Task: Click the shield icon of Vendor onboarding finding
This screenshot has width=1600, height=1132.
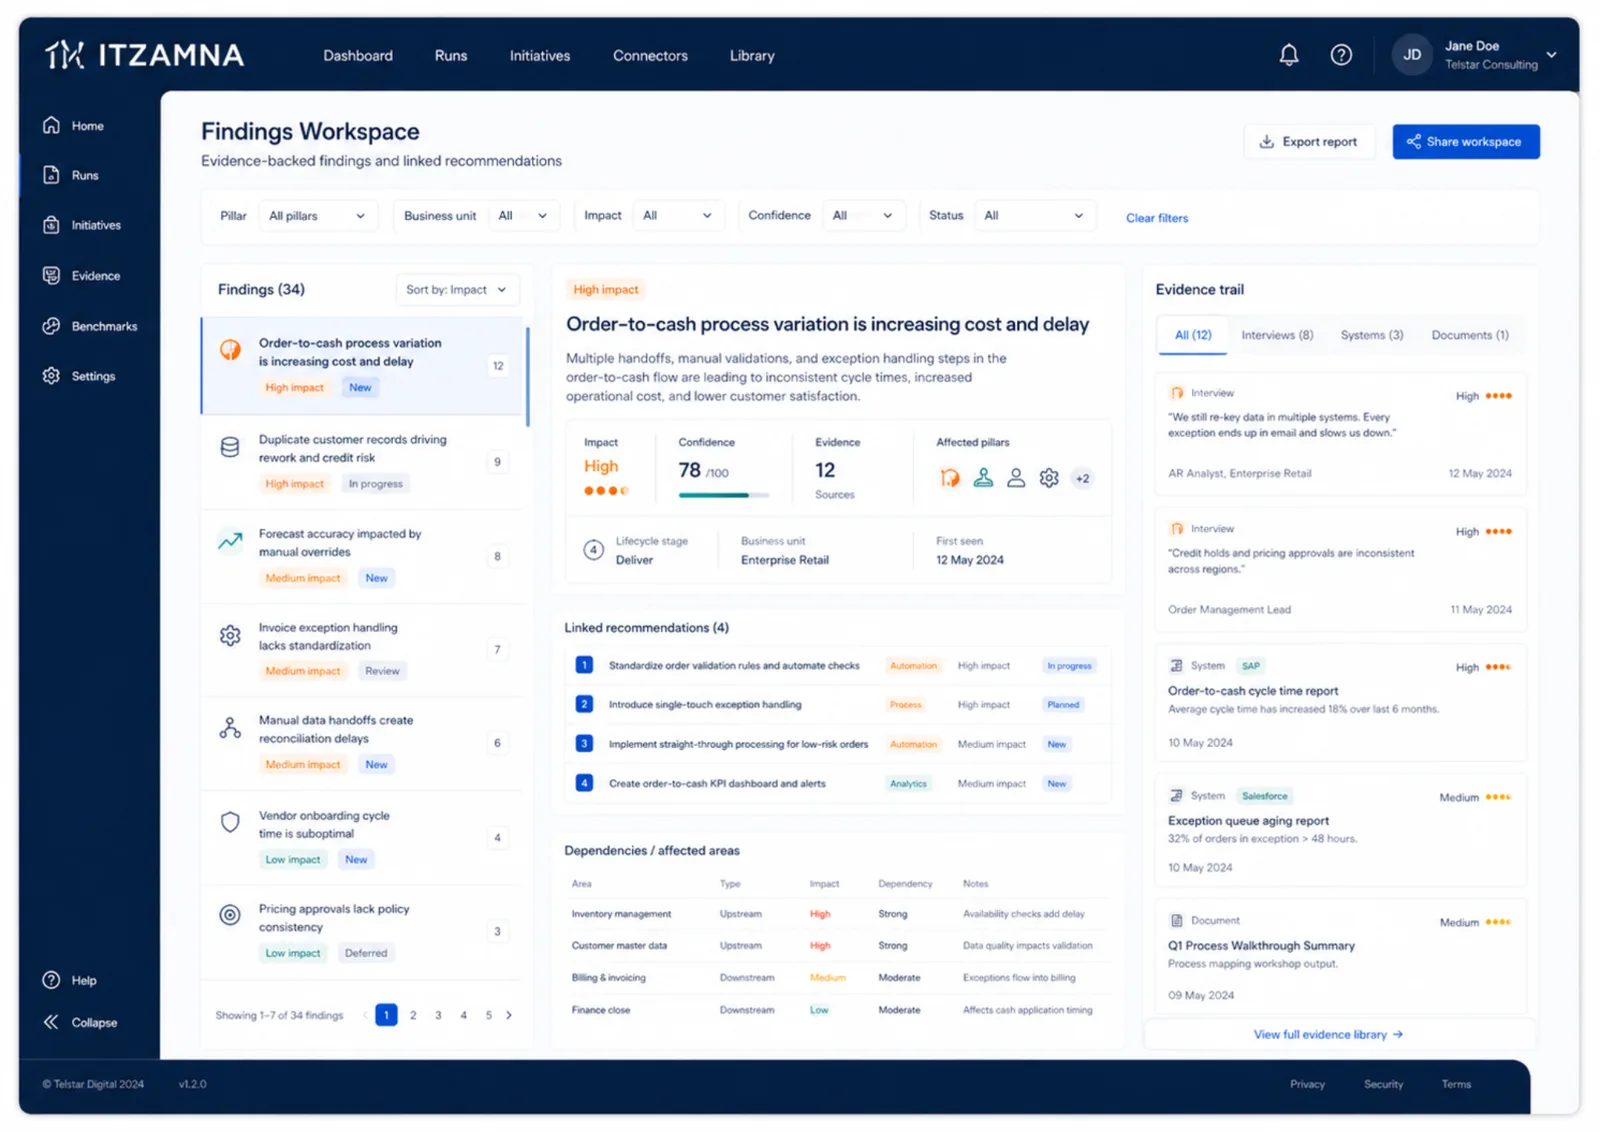Action: [x=230, y=822]
